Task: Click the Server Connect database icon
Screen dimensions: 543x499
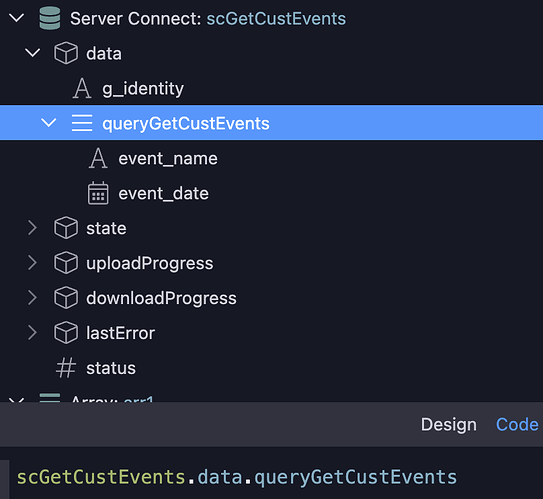Action: click(x=50, y=18)
